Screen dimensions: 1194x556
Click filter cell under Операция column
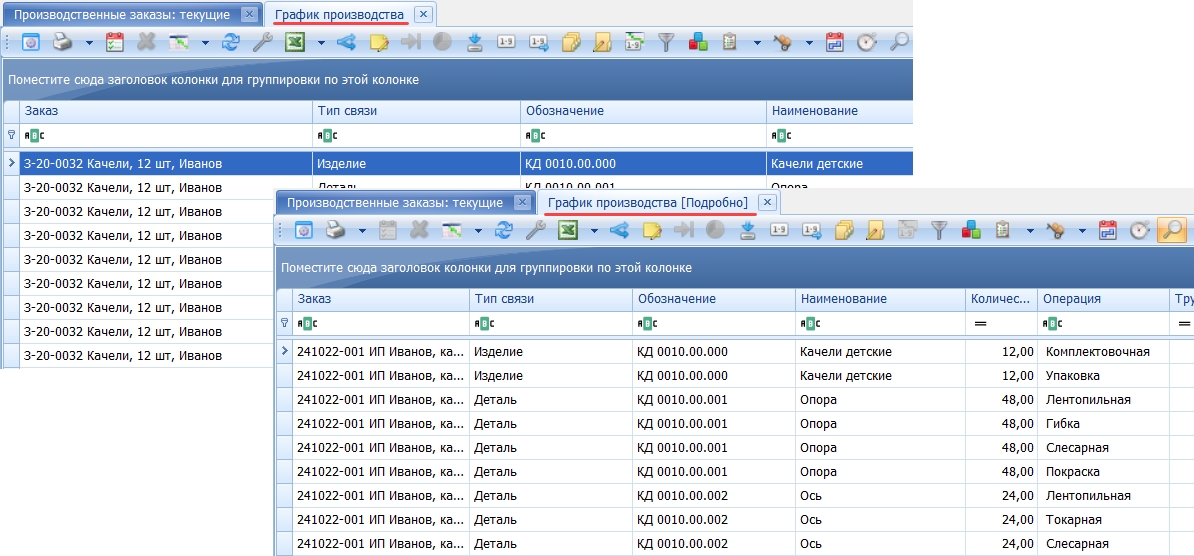[1103, 324]
